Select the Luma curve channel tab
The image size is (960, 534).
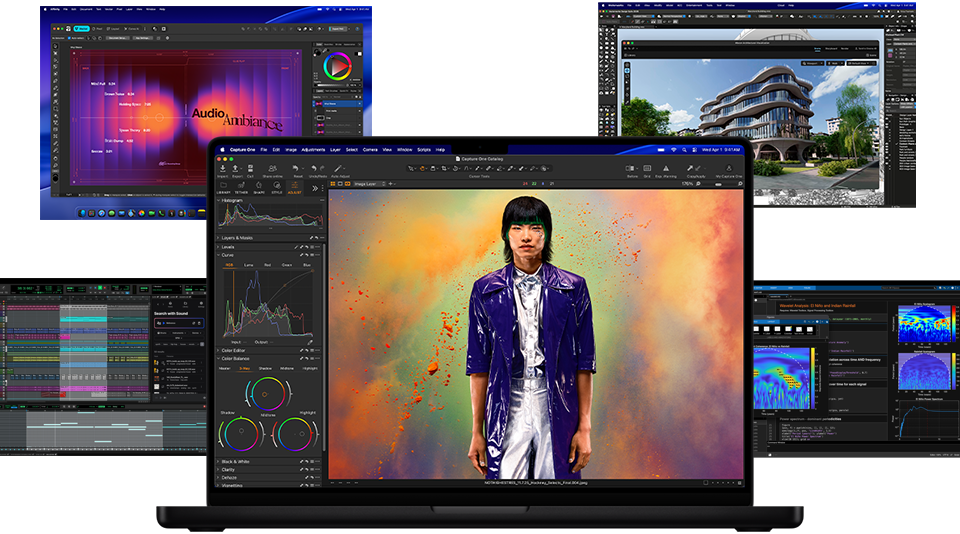(x=249, y=265)
